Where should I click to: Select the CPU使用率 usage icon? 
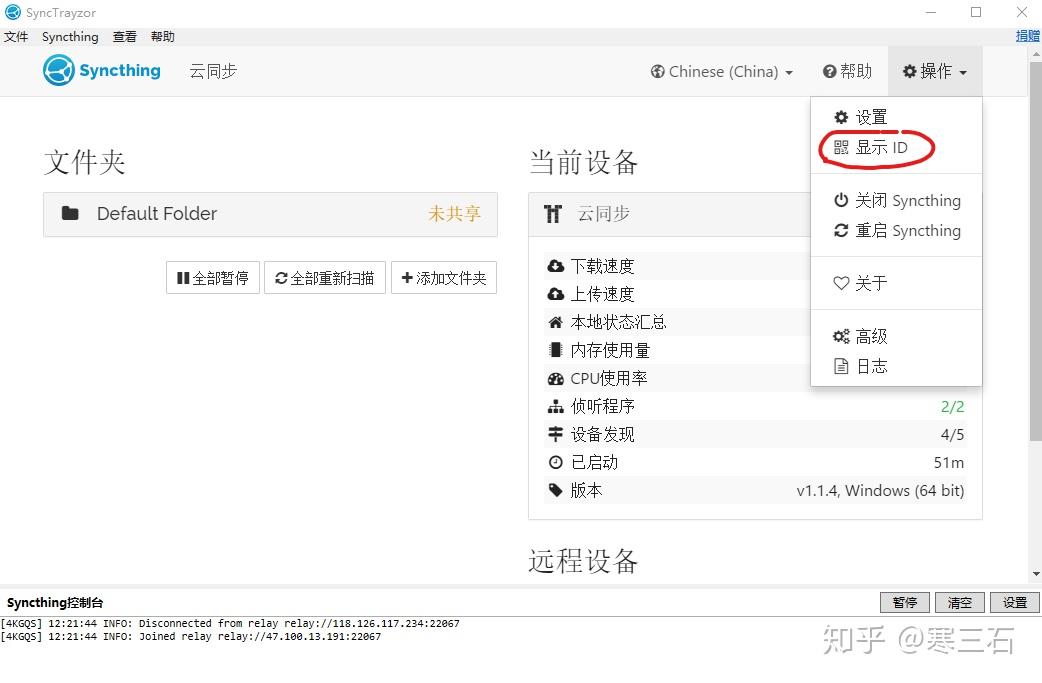pyautogui.click(x=556, y=378)
